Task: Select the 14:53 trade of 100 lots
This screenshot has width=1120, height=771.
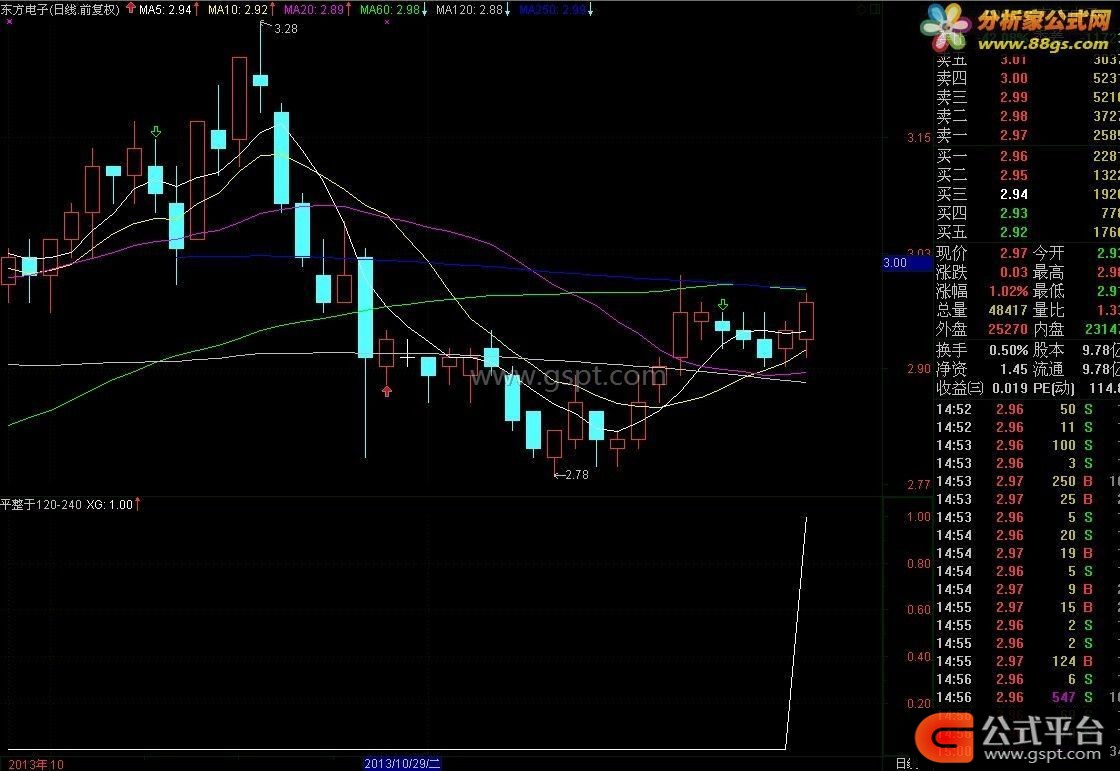Action: coord(1027,445)
